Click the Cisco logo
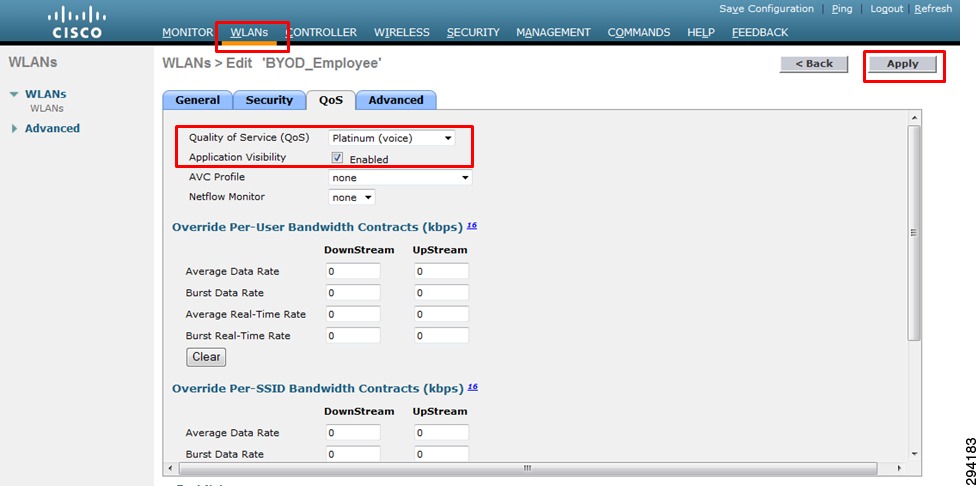 pos(77,23)
